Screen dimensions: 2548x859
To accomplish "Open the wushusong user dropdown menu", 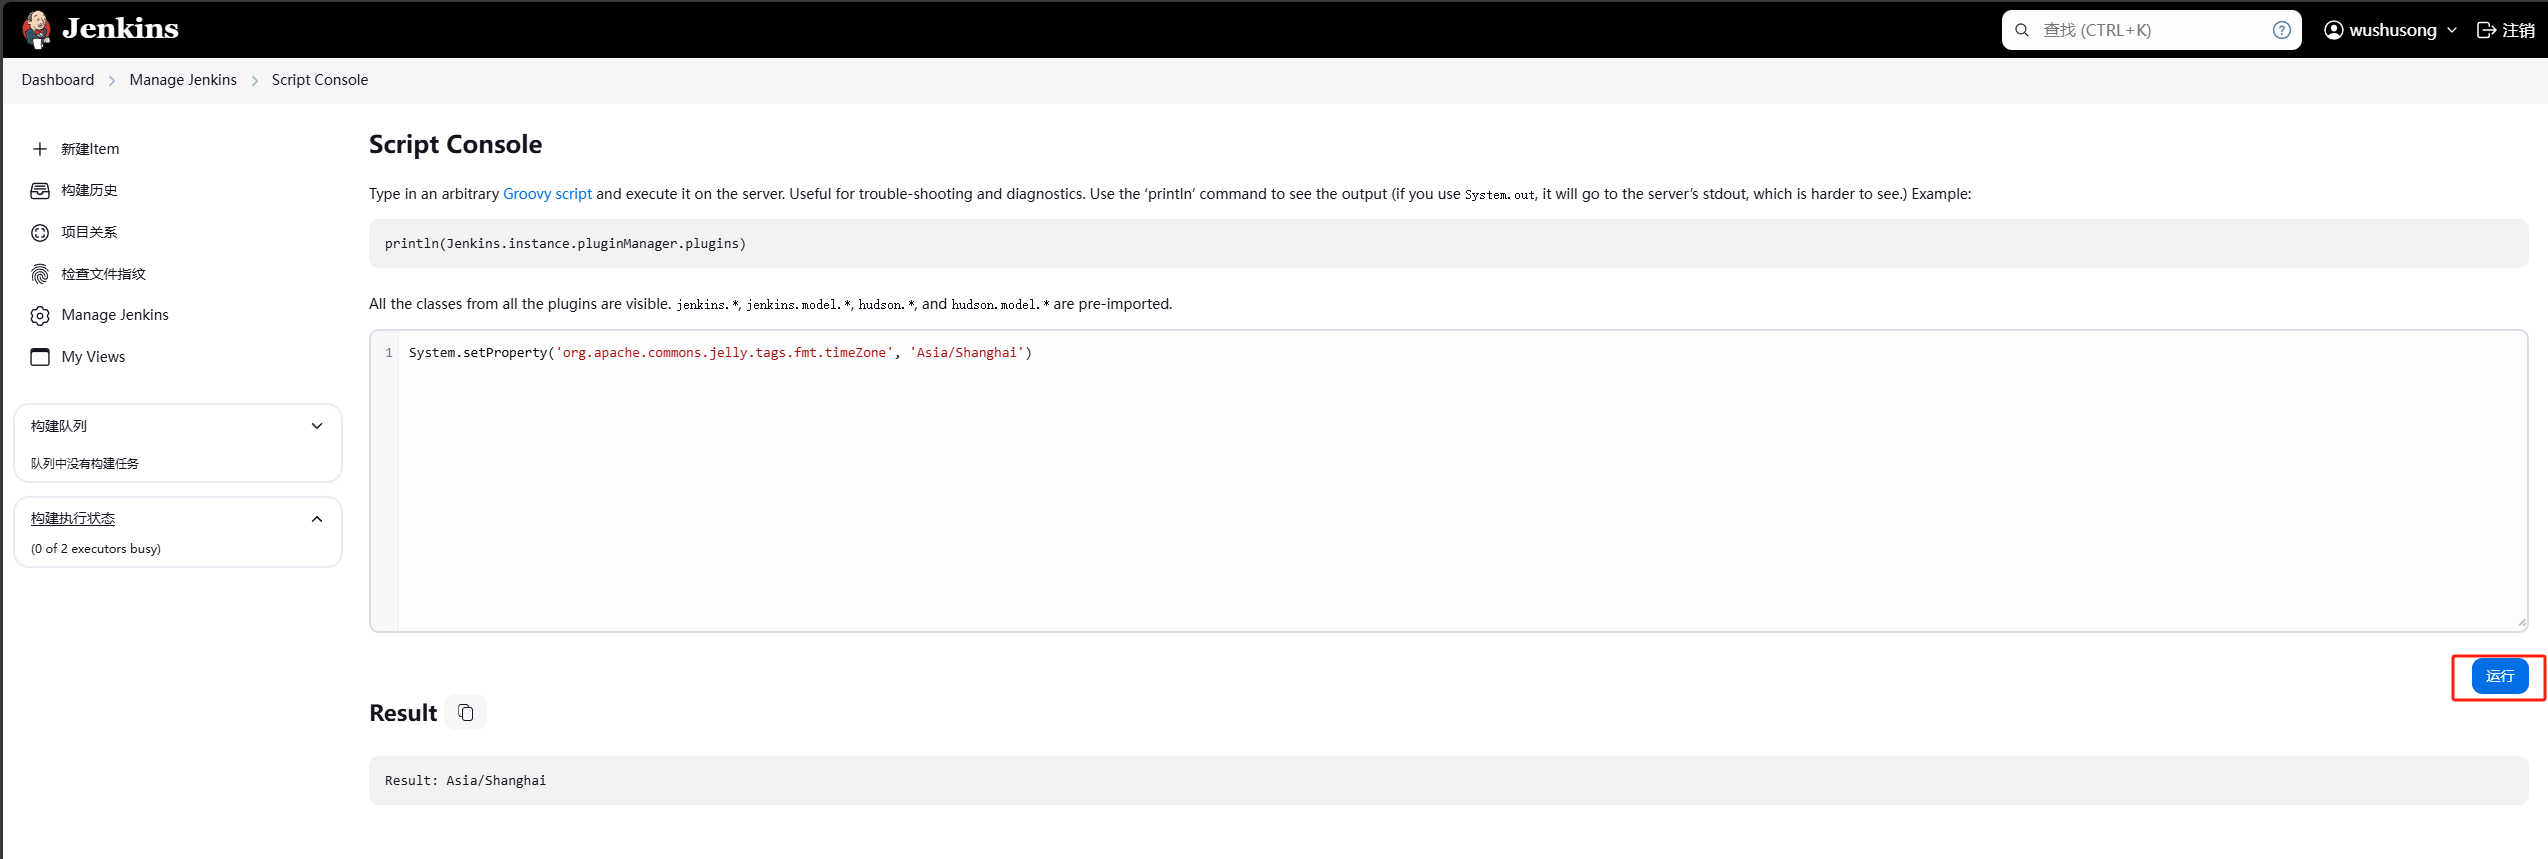I will [x=2391, y=30].
